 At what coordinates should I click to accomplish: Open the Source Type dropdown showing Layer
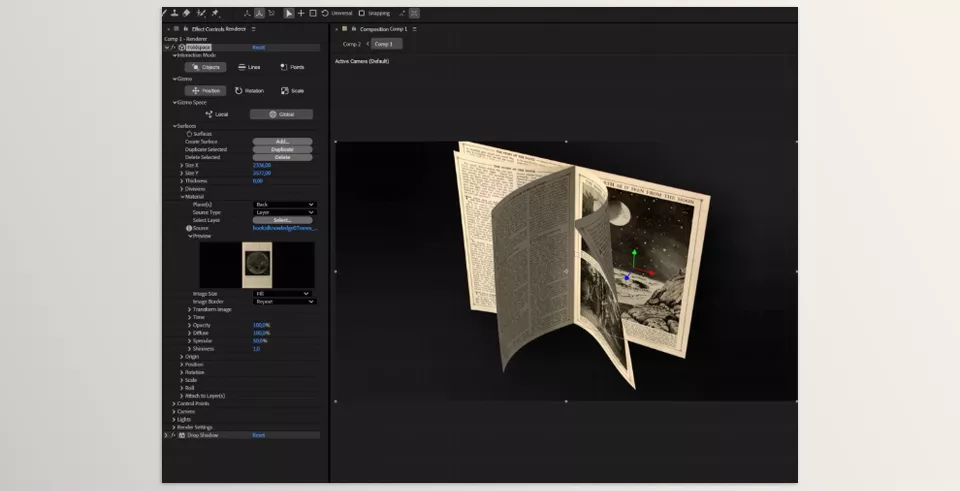click(285, 212)
